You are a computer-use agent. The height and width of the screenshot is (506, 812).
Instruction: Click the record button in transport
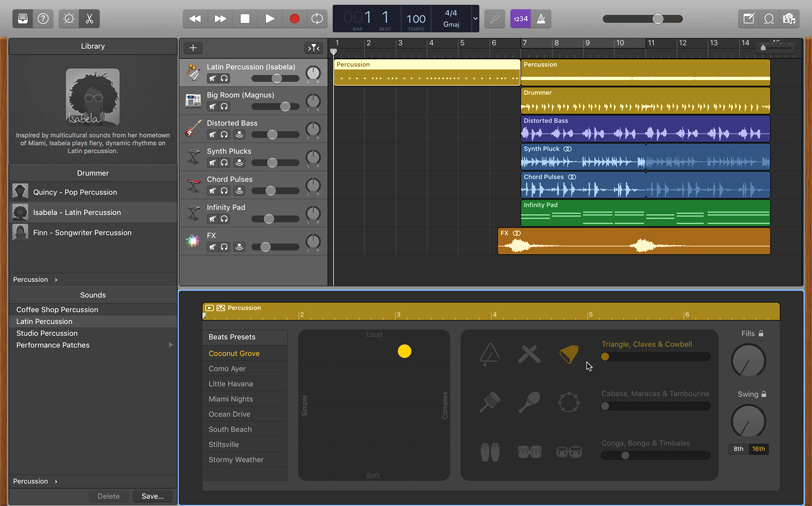click(294, 18)
